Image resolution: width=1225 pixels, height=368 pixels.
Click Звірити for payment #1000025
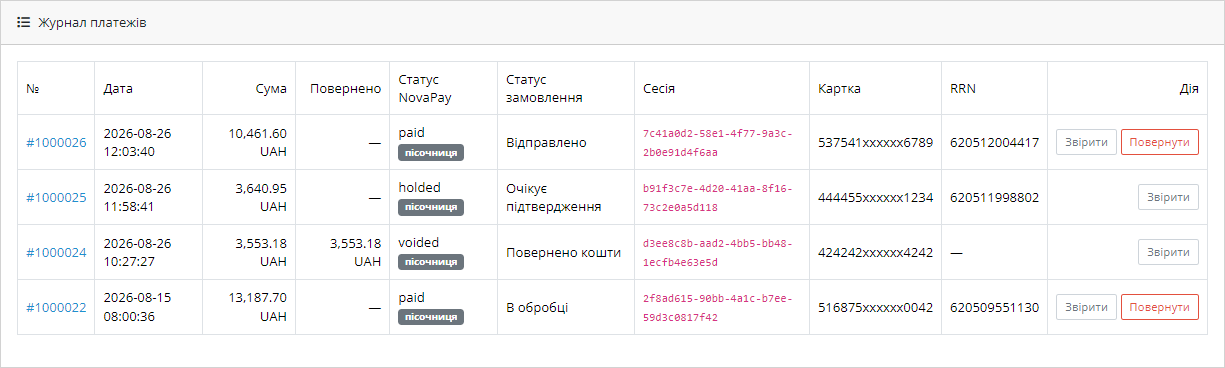tap(1168, 197)
